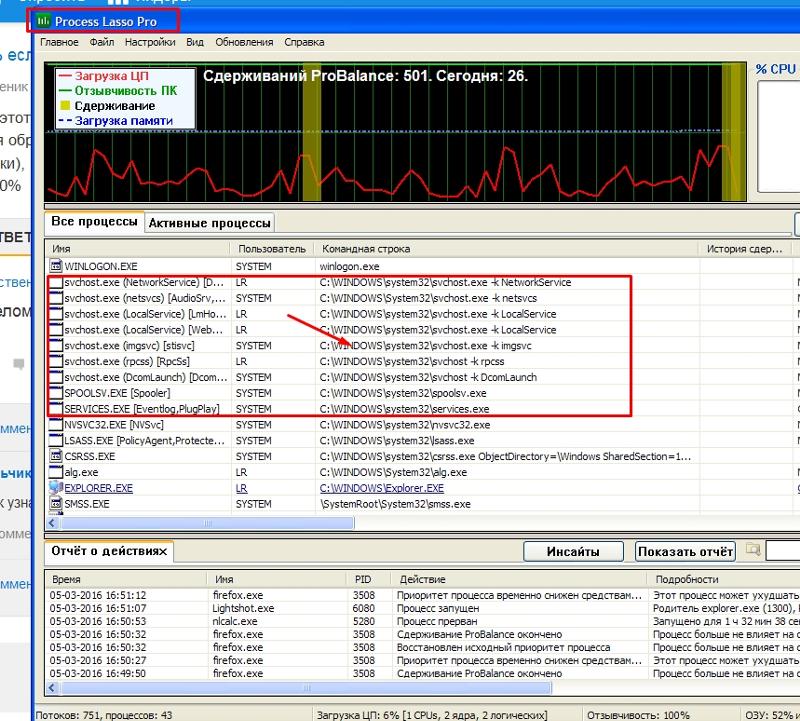Select the SPOOLSV.EXE [Spooler] process row
The image size is (800, 721).
[140, 393]
